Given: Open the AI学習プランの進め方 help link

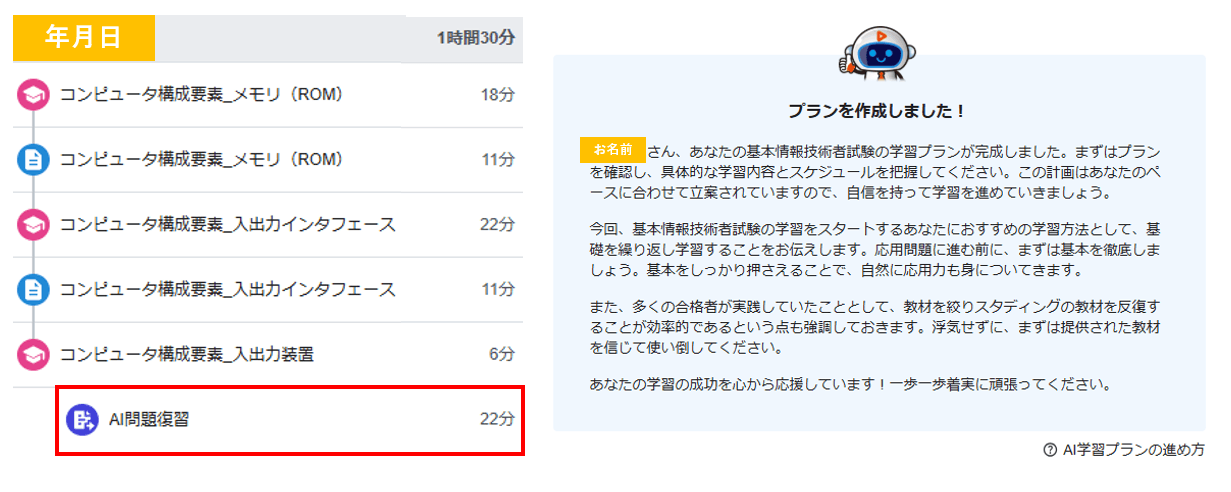Looking at the screenshot, I should click(1133, 450).
